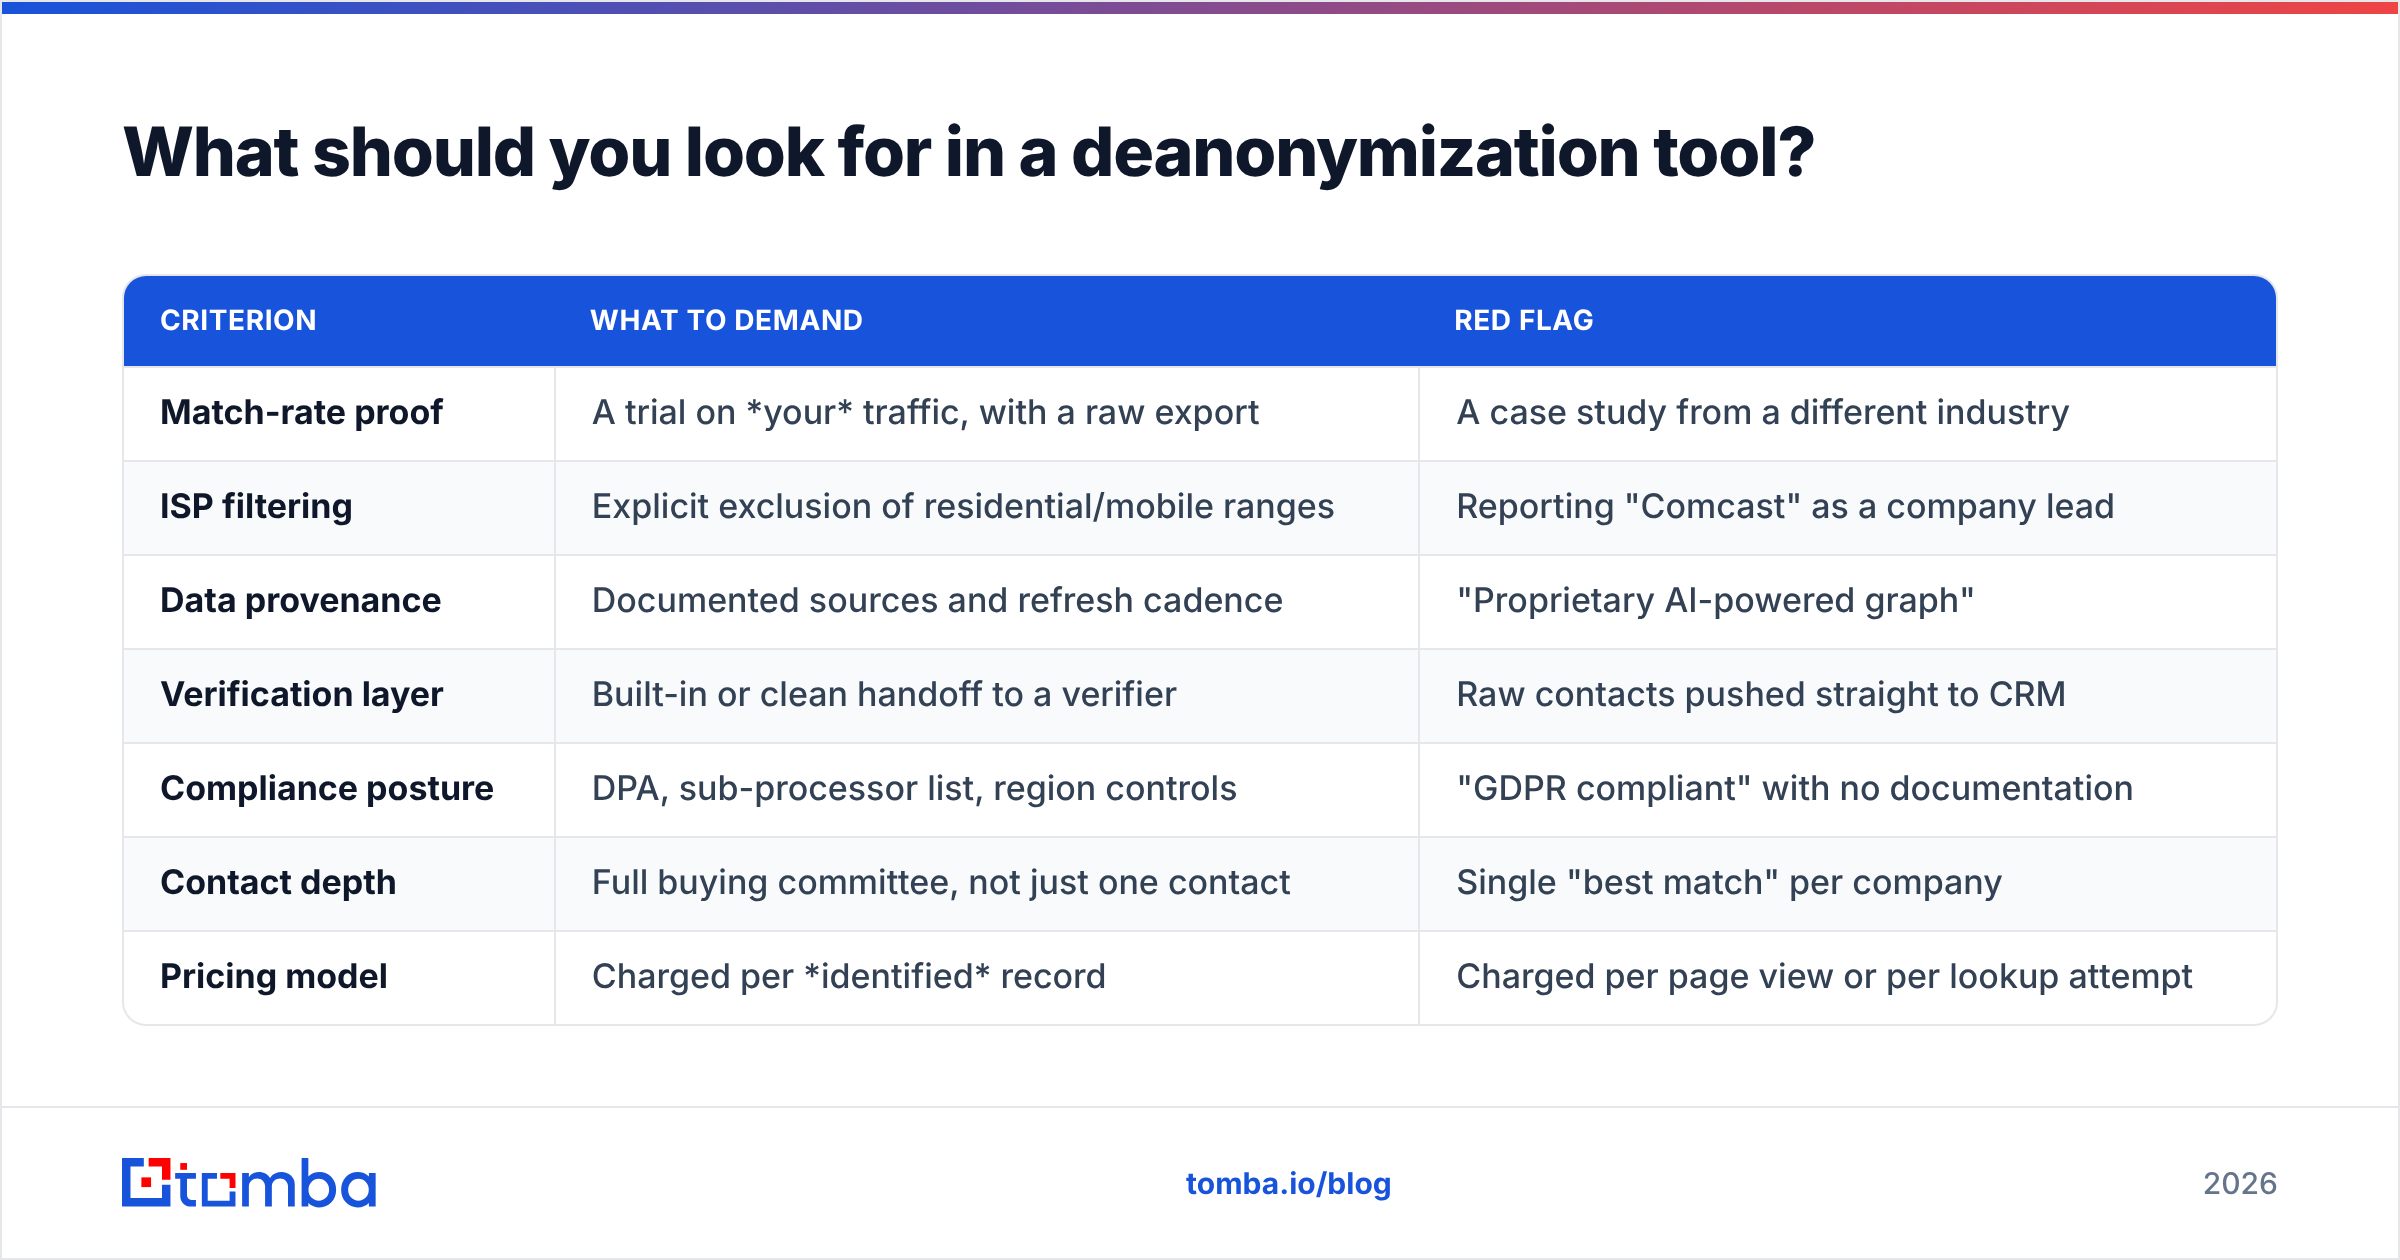Image resolution: width=2400 pixels, height=1260 pixels.
Task: Click "DPA, sub-processor list, region controls"
Action: pyautogui.click(x=914, y=788)
